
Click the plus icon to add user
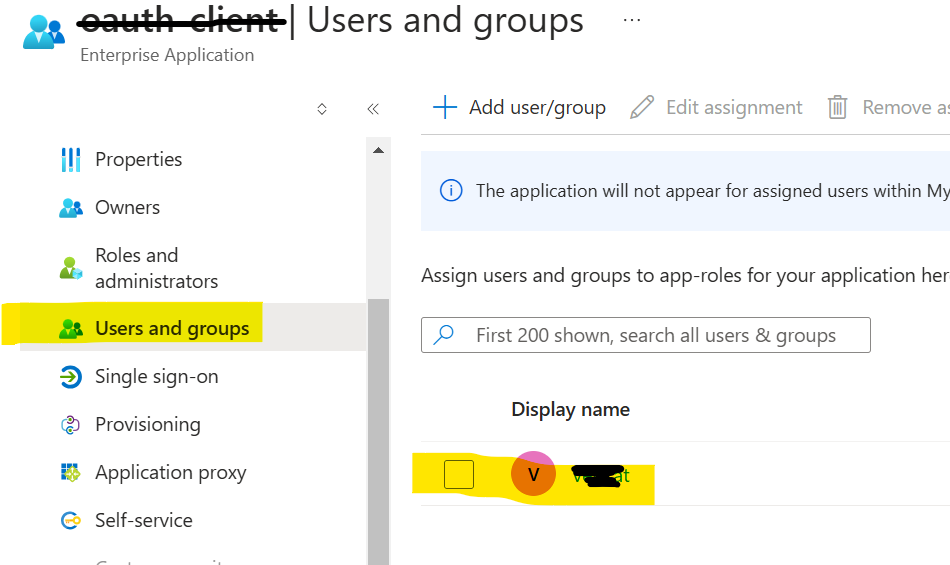point(445,107)
